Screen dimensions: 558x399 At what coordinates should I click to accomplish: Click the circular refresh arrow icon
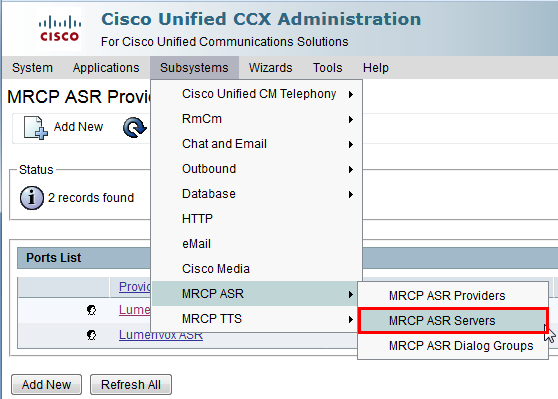[135, 127]
